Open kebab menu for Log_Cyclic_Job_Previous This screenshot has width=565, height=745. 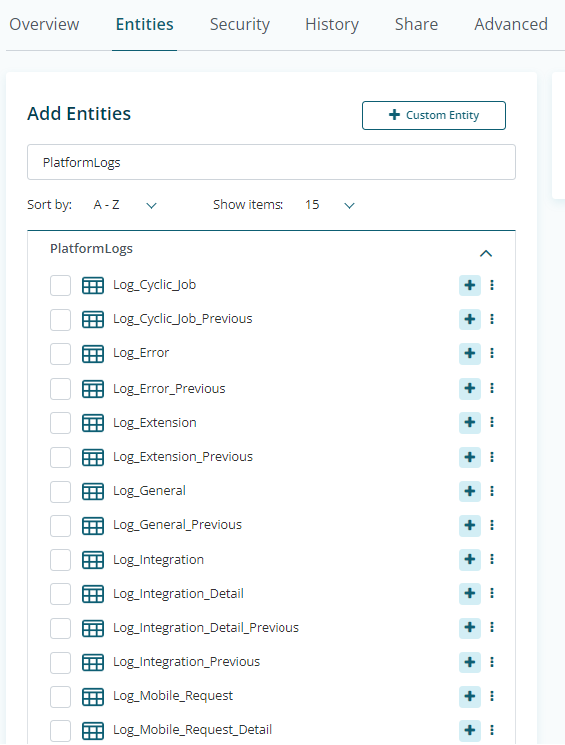[492, 319]
